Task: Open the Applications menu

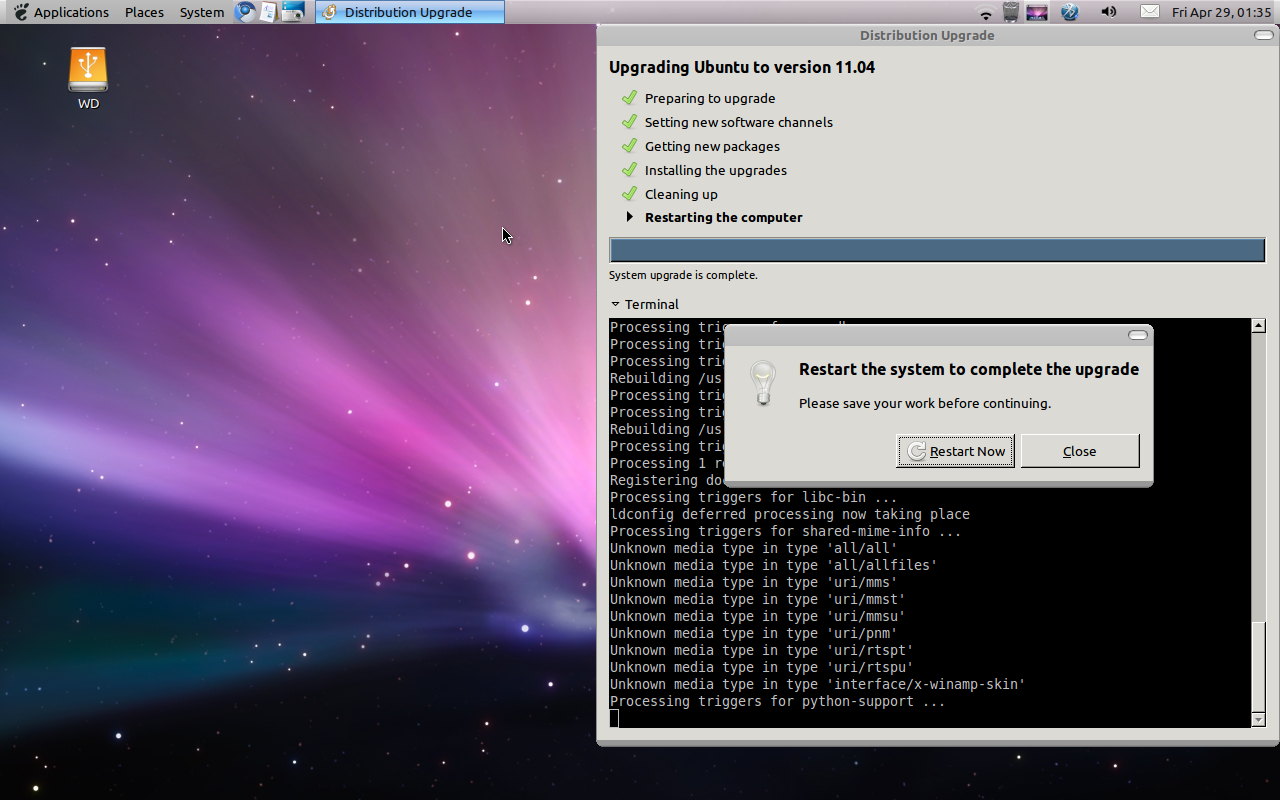Action: (71, 12)
